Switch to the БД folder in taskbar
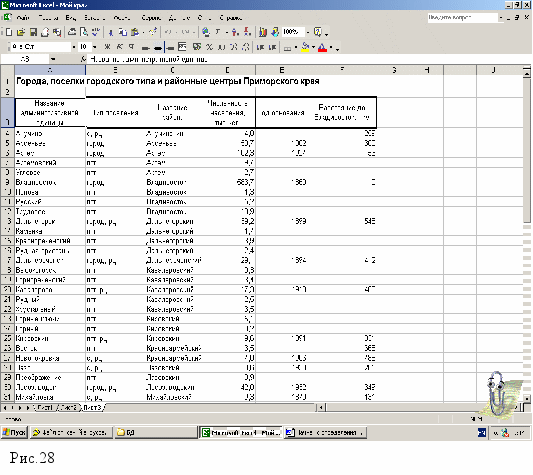Screen dimensions: 533x475 click(x=155, y=432)
